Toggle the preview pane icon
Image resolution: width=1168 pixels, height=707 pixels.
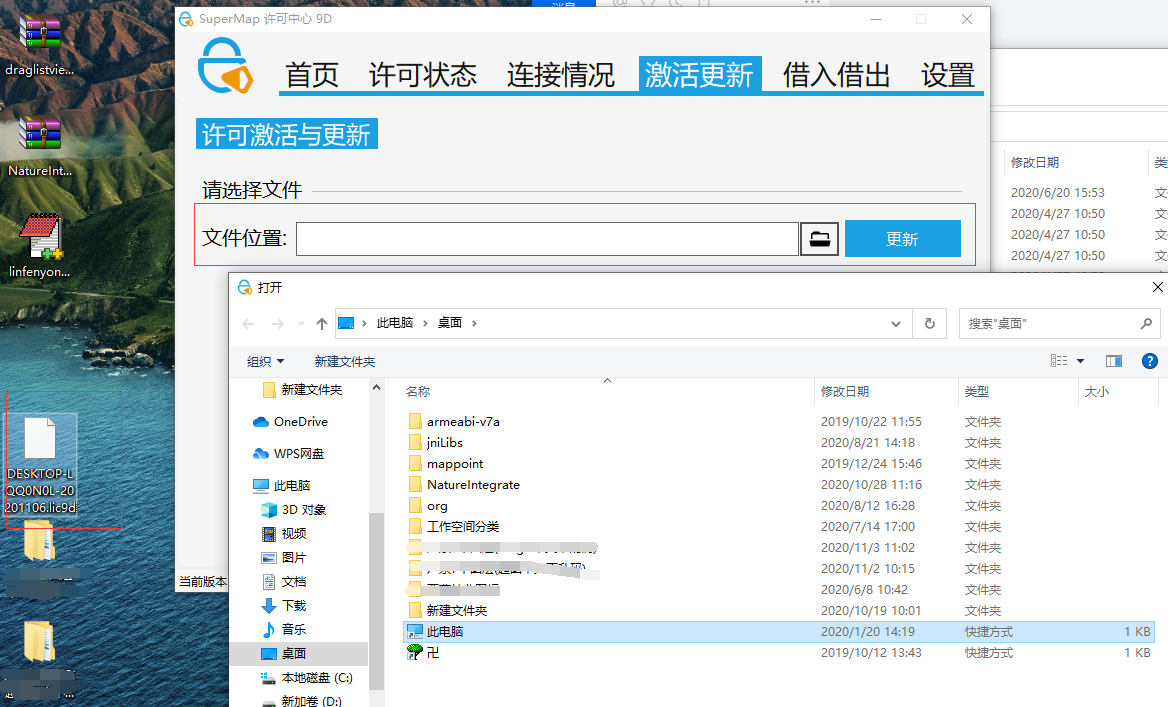(x=1114, y=361)
